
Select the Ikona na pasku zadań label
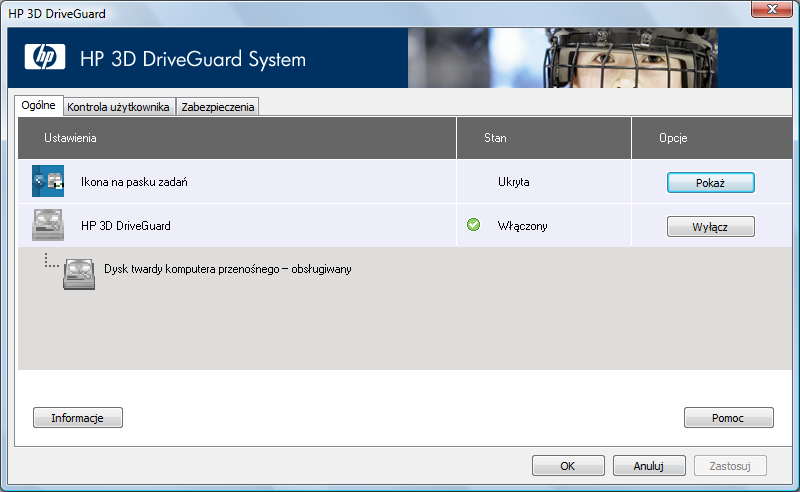tap(134, 182)
